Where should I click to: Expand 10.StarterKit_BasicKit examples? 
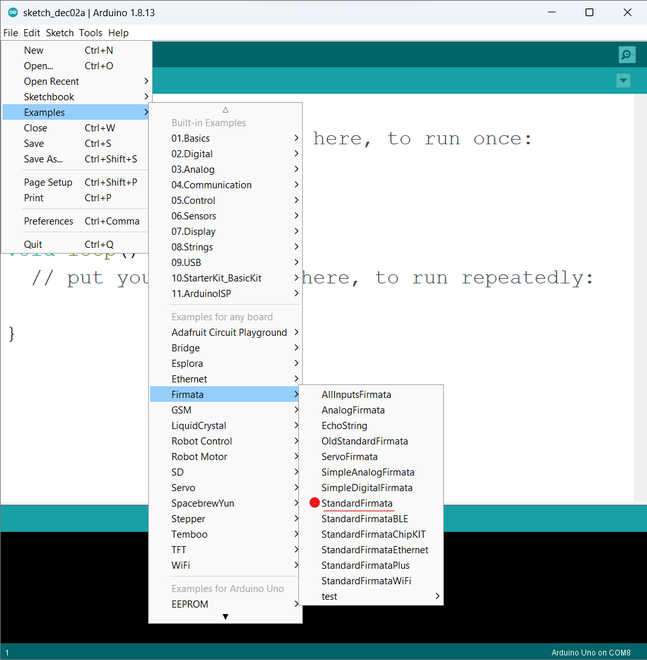tap(225, 278)
